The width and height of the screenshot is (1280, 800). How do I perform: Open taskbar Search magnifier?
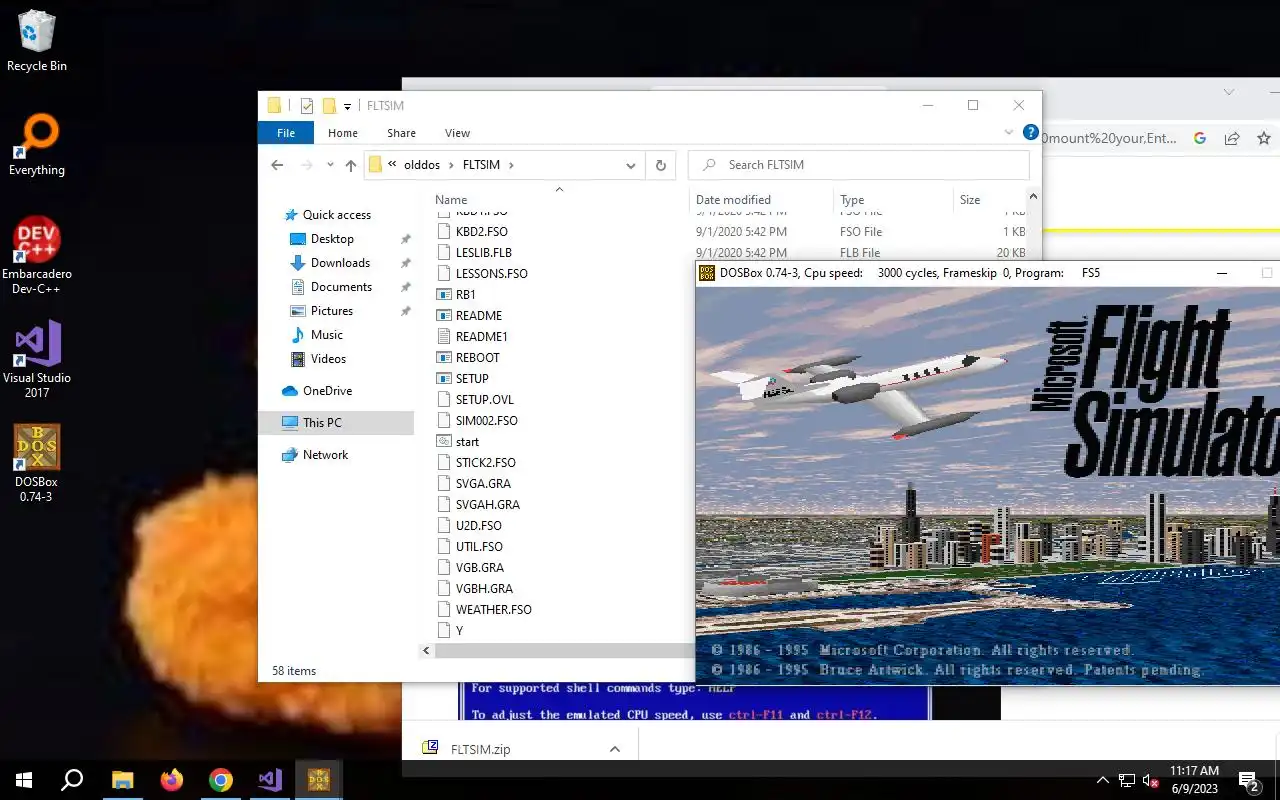point(72,780)
